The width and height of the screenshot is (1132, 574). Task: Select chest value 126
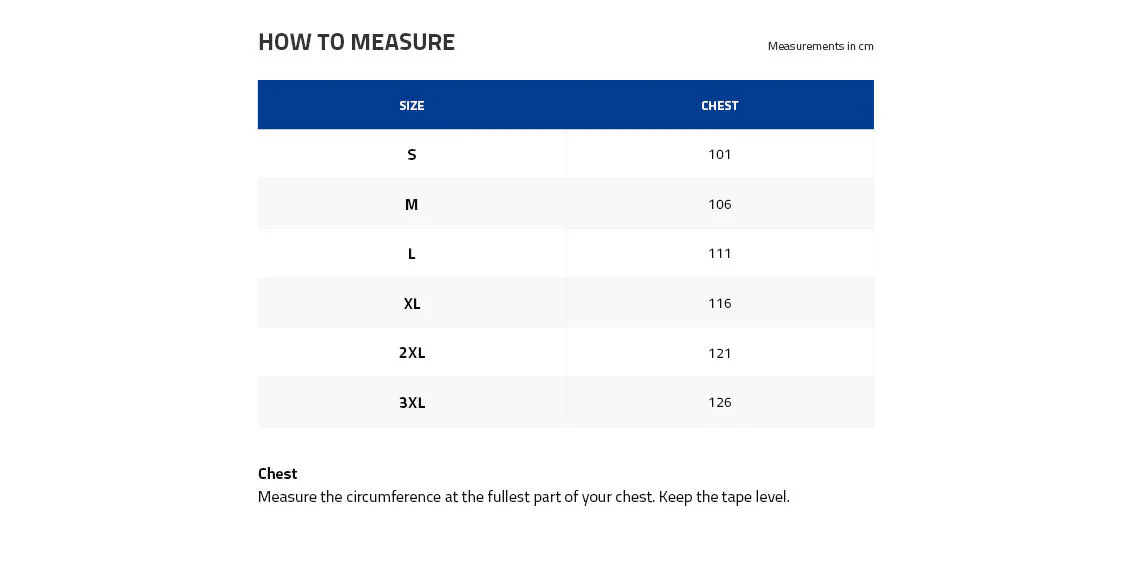tap(720, 402)
